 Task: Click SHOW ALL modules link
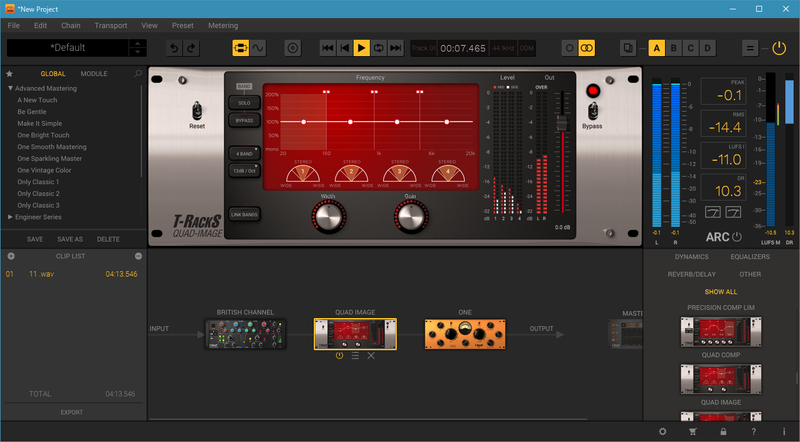(x=720, y=292)
